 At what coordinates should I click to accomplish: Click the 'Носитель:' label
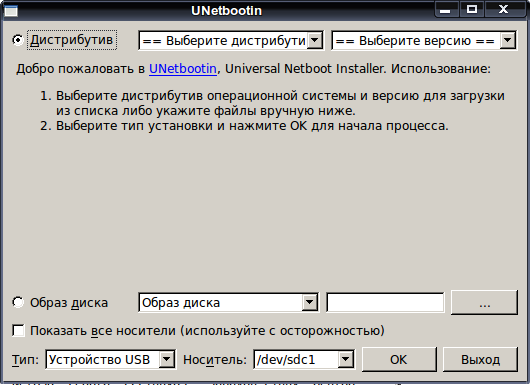click(215, 360)
